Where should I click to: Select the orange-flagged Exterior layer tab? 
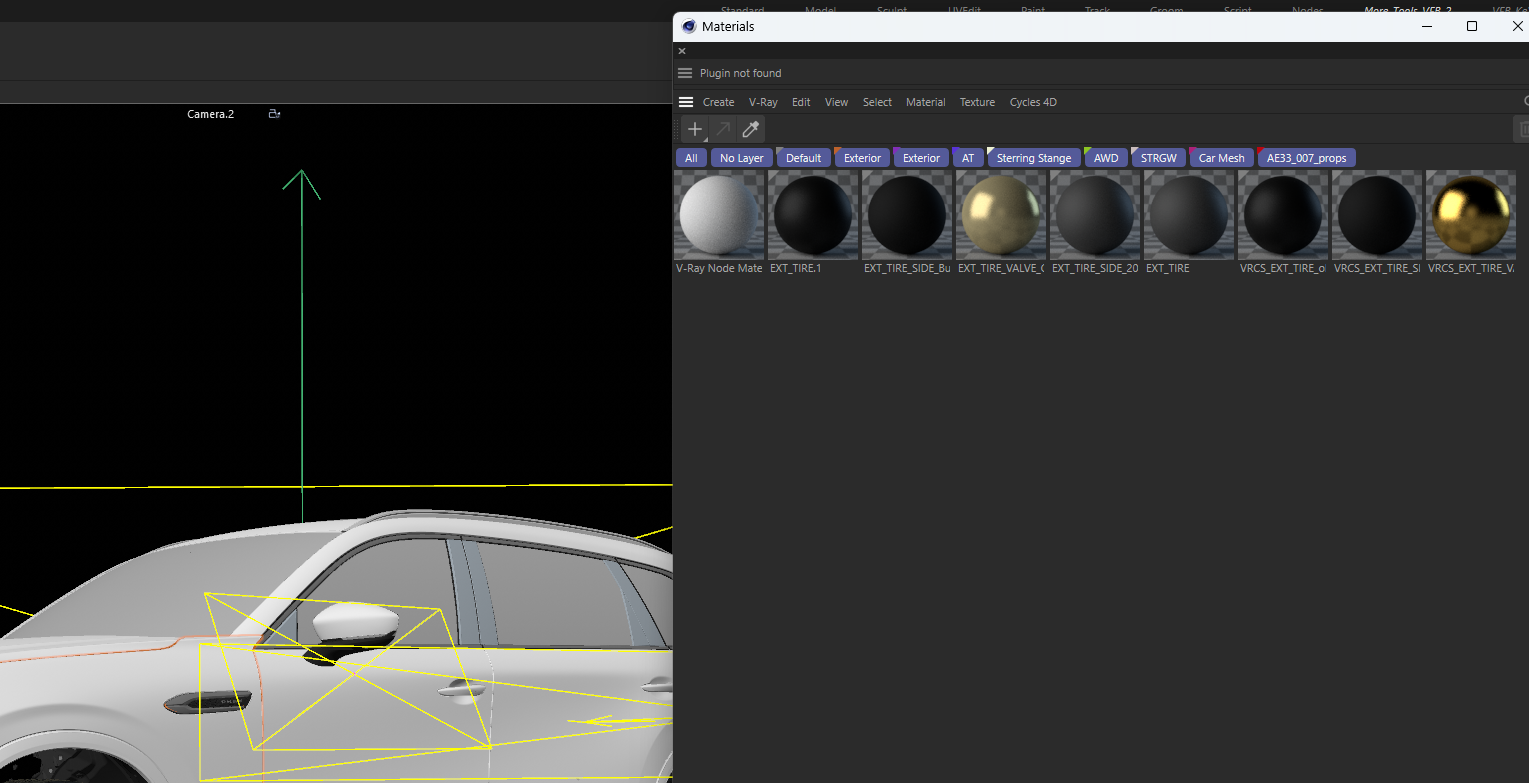click(862, 158)
